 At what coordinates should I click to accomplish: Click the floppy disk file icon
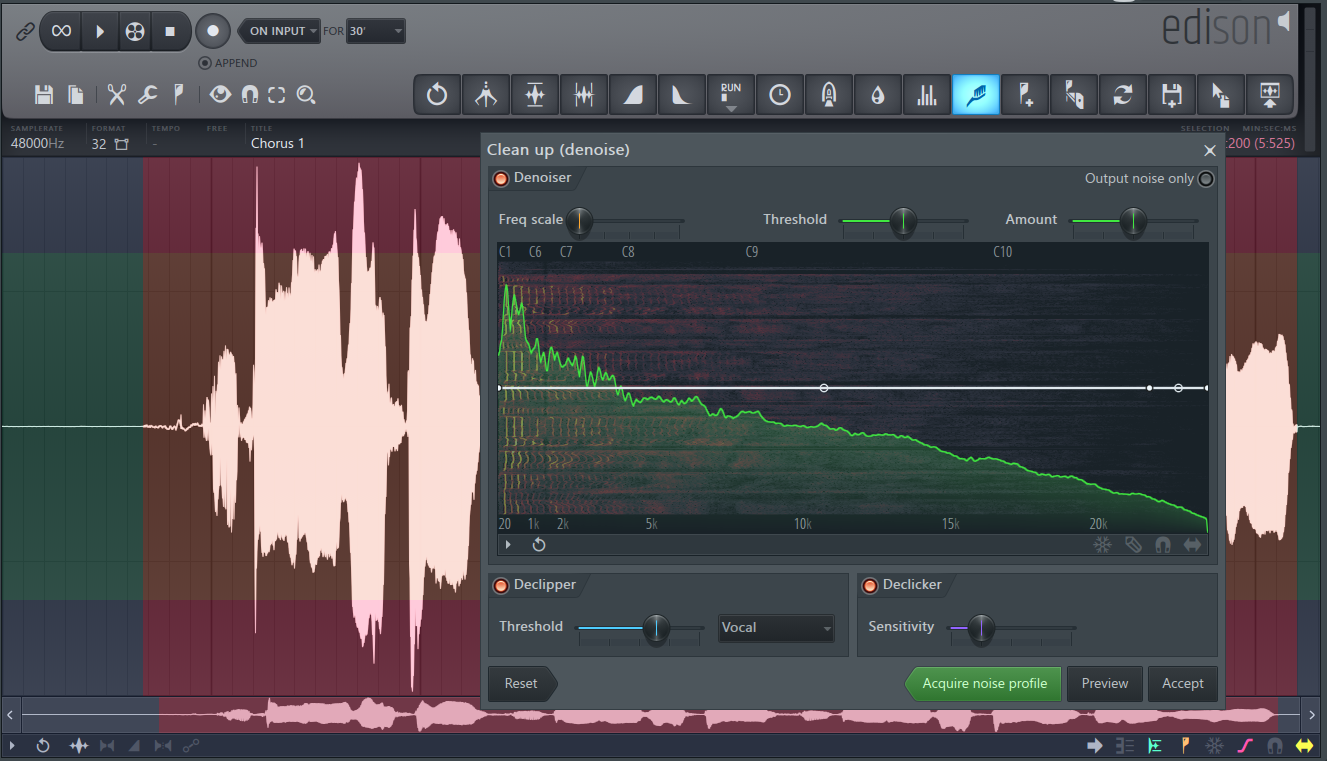tap(44, 95)
